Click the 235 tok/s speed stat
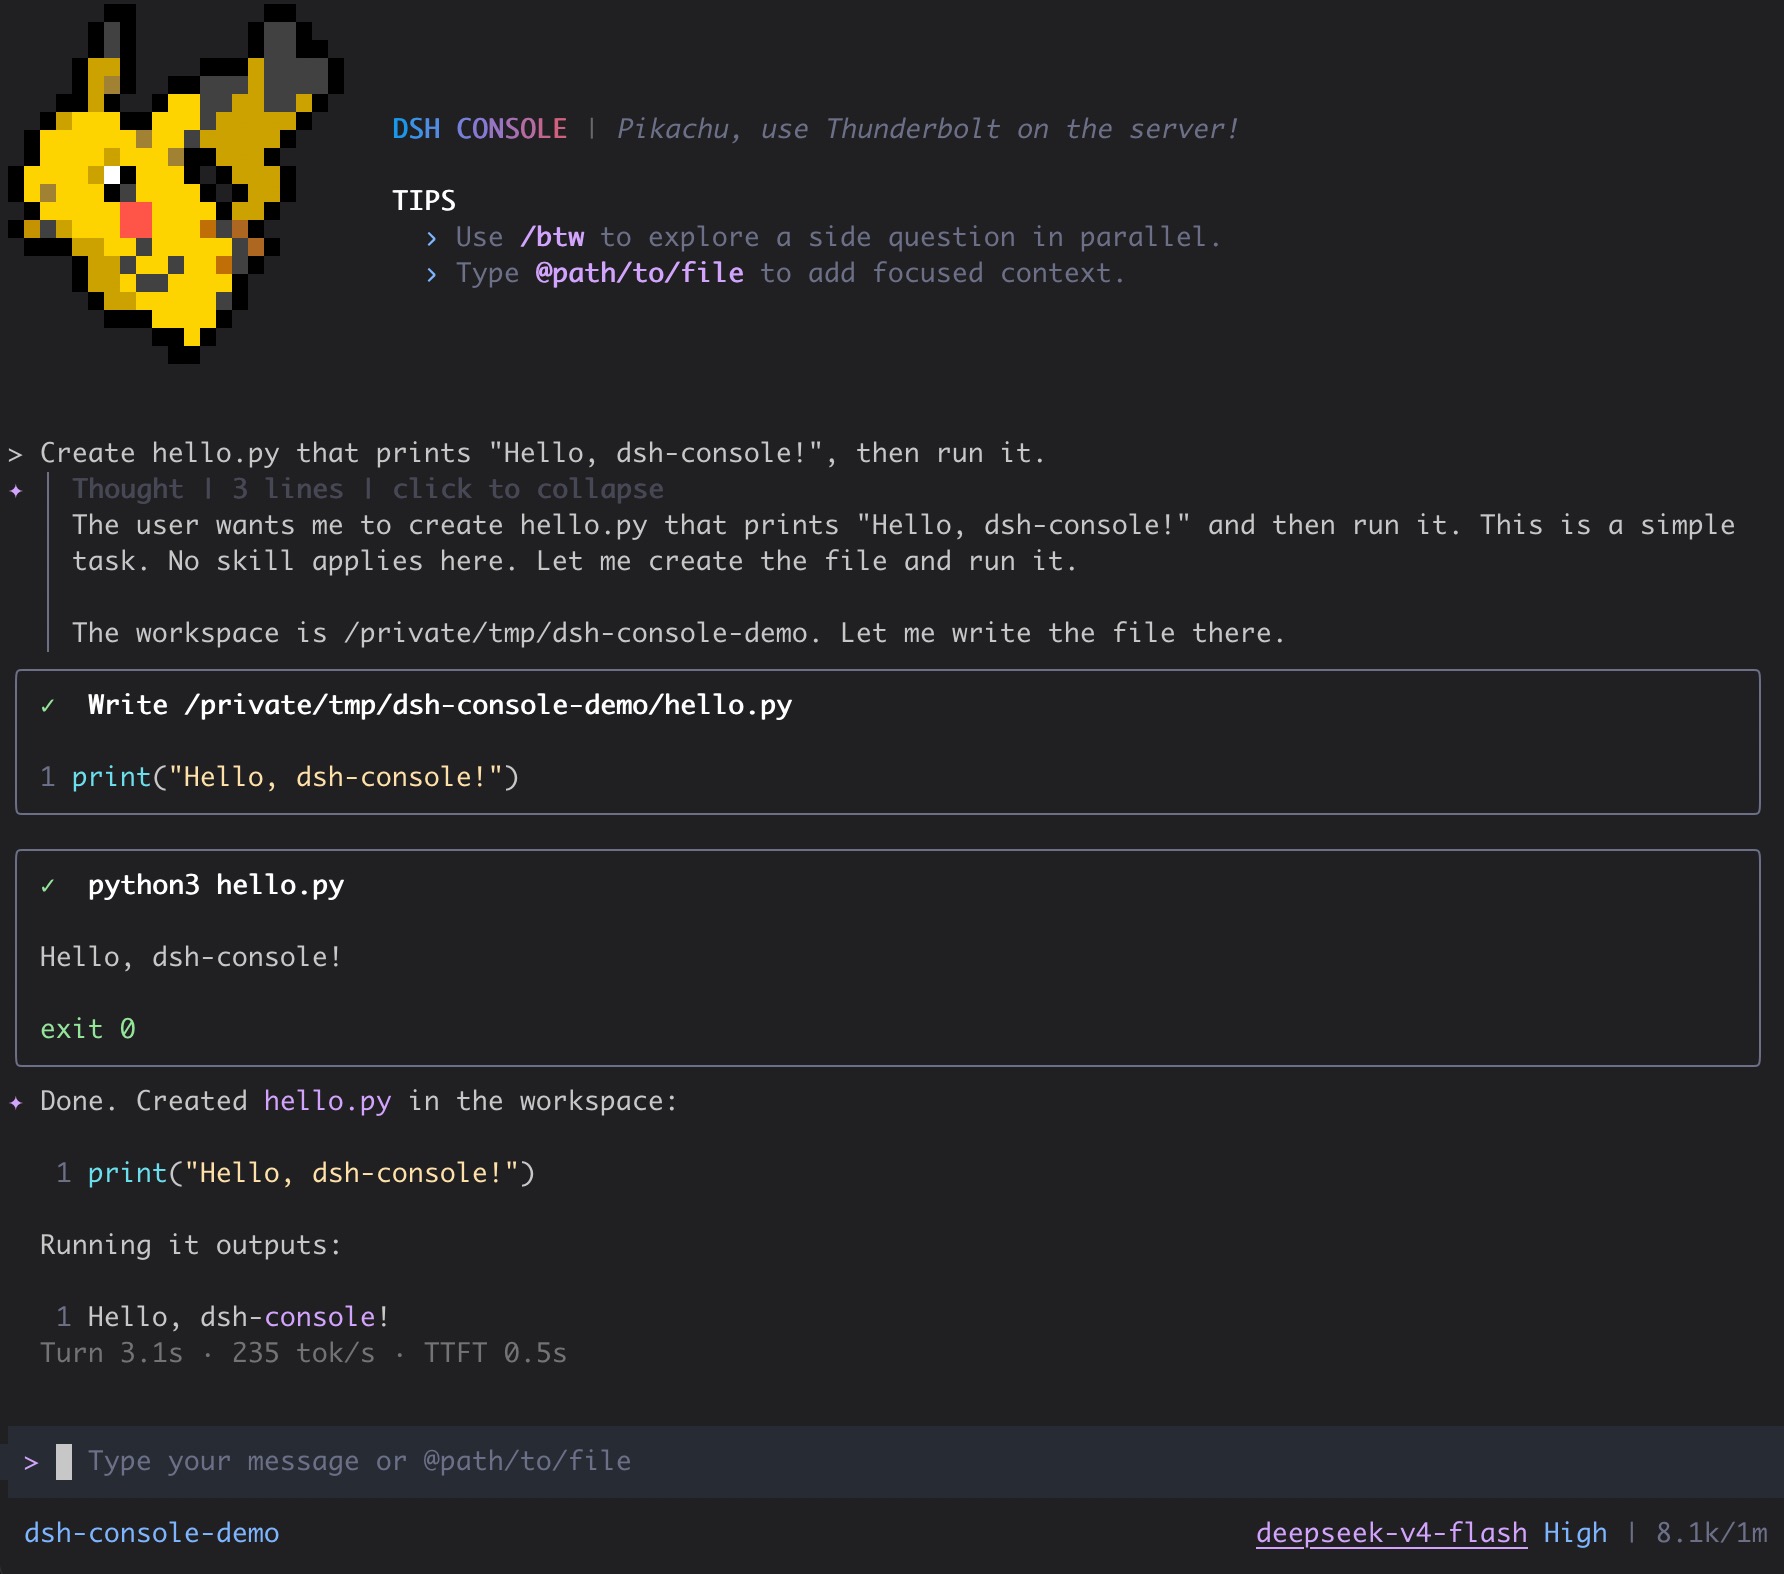The width and height of the screenshot is (1784, 1574). 304,1353
